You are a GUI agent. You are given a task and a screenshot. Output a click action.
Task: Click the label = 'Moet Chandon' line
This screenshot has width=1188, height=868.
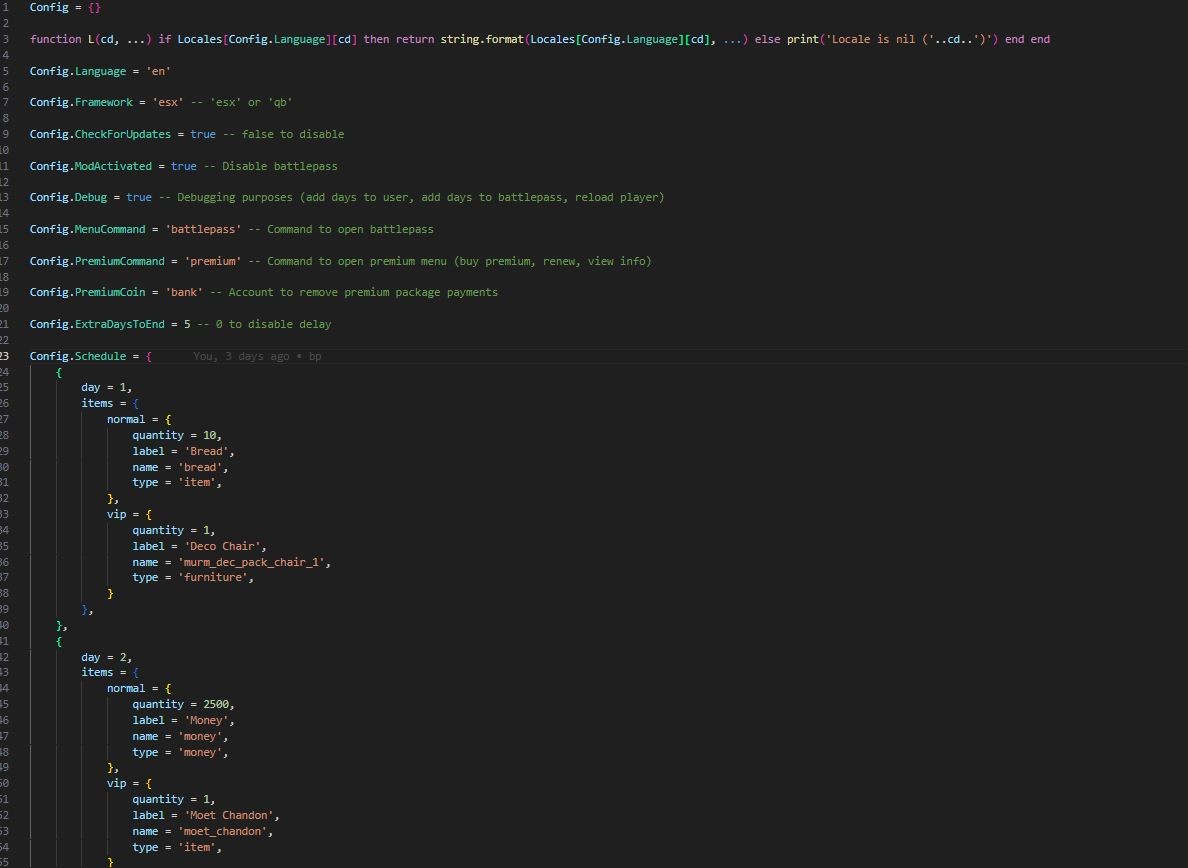tap(206, 816)
